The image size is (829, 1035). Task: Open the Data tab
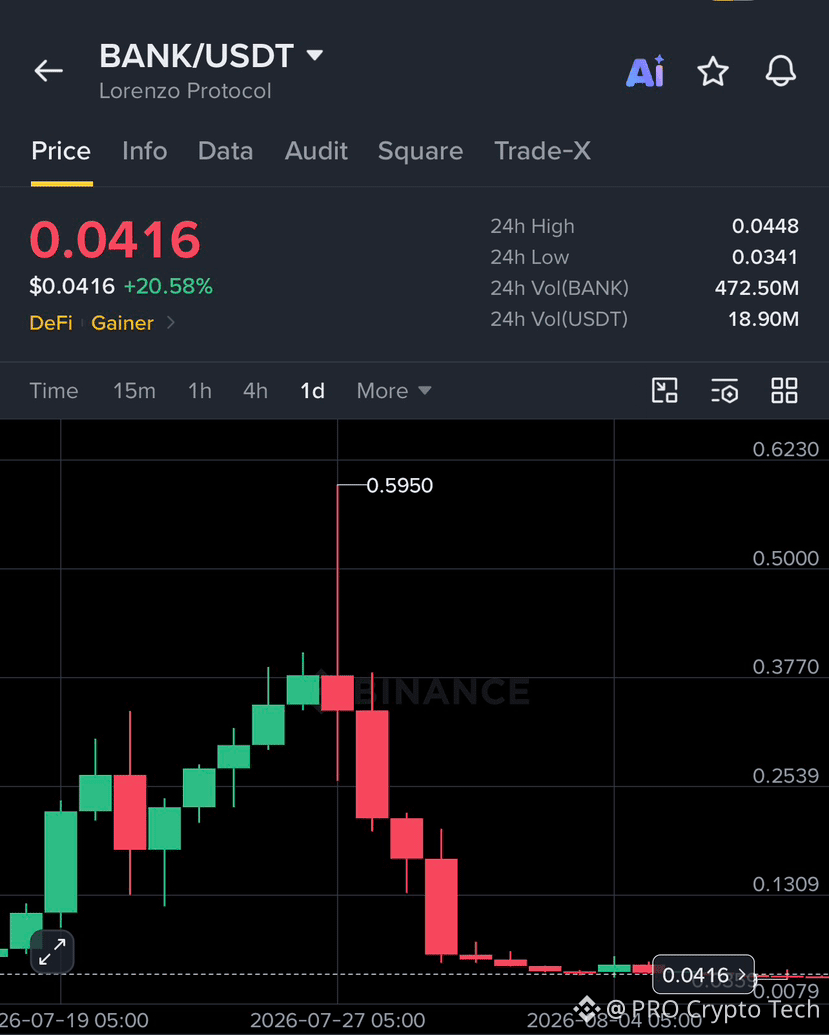pyautogui.click(x=226, y=151)
